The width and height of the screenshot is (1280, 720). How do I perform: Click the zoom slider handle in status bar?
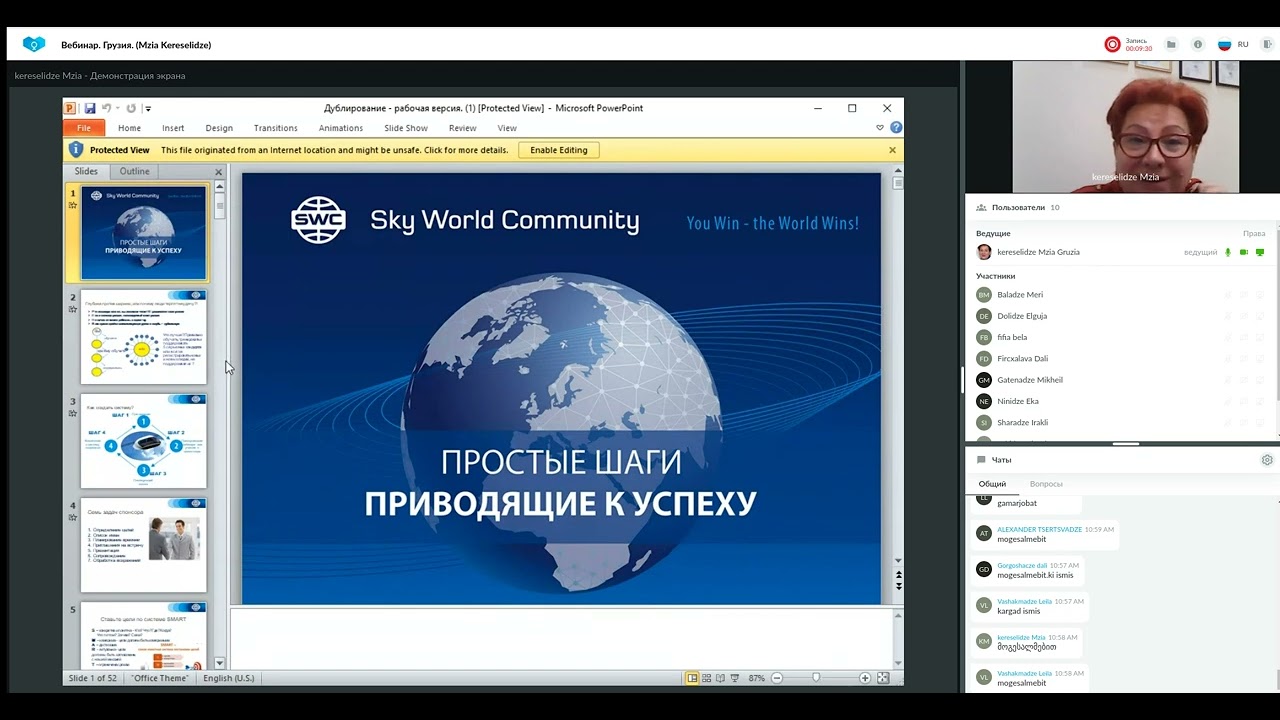coord(816,678)
